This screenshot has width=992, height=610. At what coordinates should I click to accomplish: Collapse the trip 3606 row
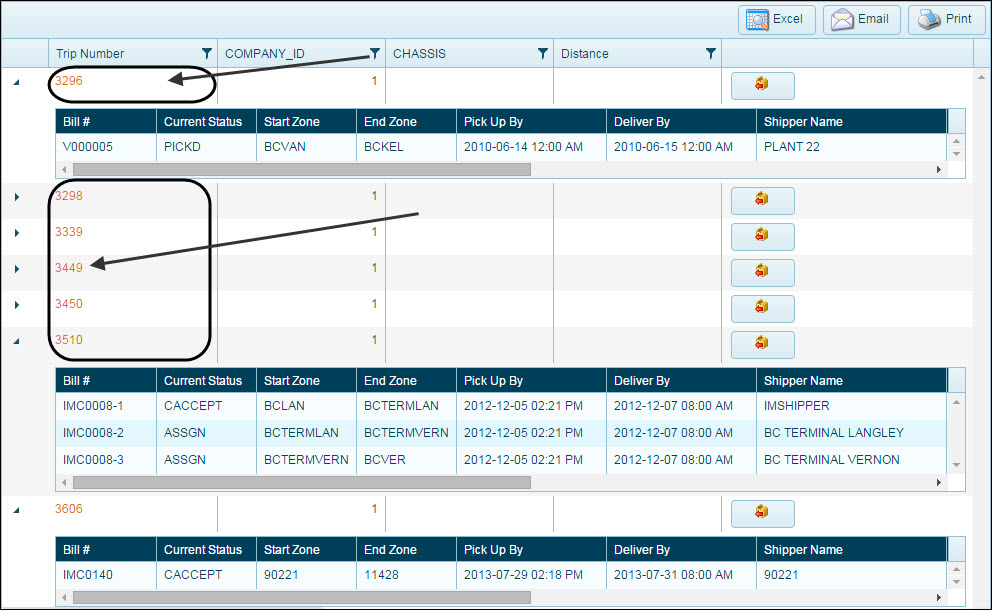(16, 510)
